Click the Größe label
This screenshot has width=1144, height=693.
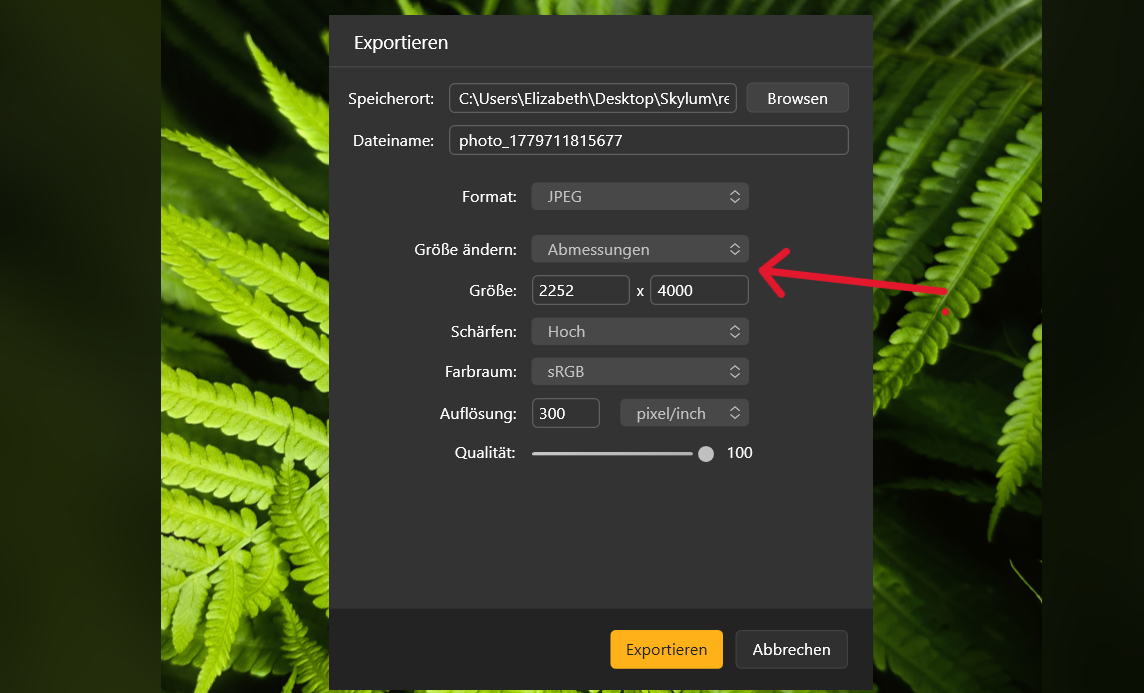point(492,290)
